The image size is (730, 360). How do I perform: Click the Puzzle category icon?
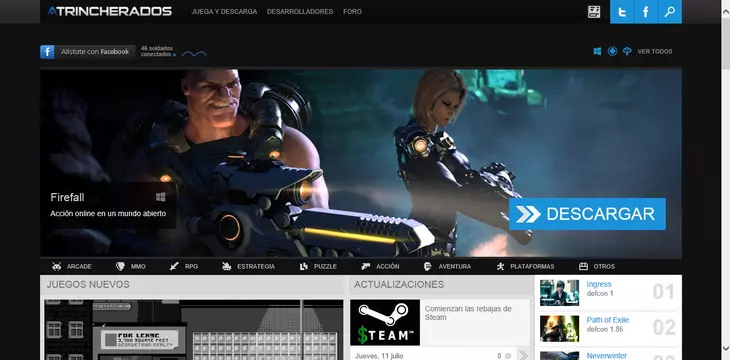[304, 266]
